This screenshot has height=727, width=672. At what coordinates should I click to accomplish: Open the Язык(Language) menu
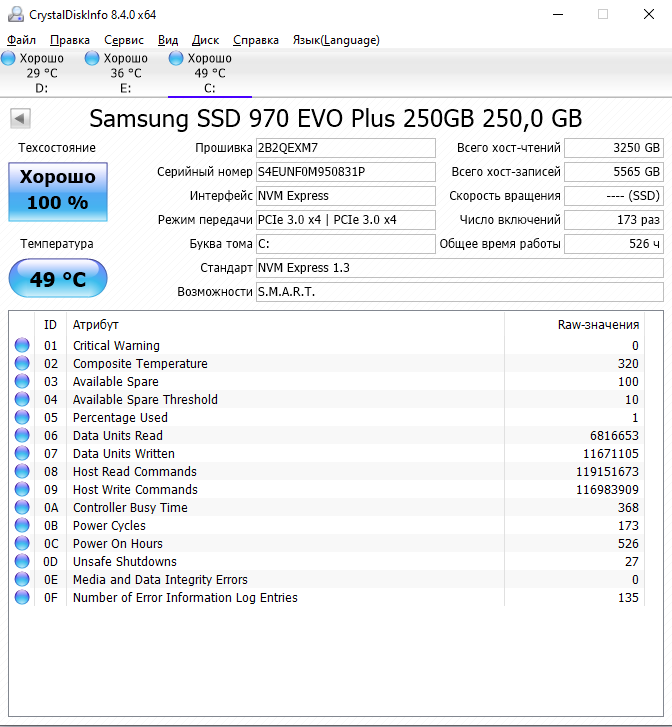(x=336, y=40)
